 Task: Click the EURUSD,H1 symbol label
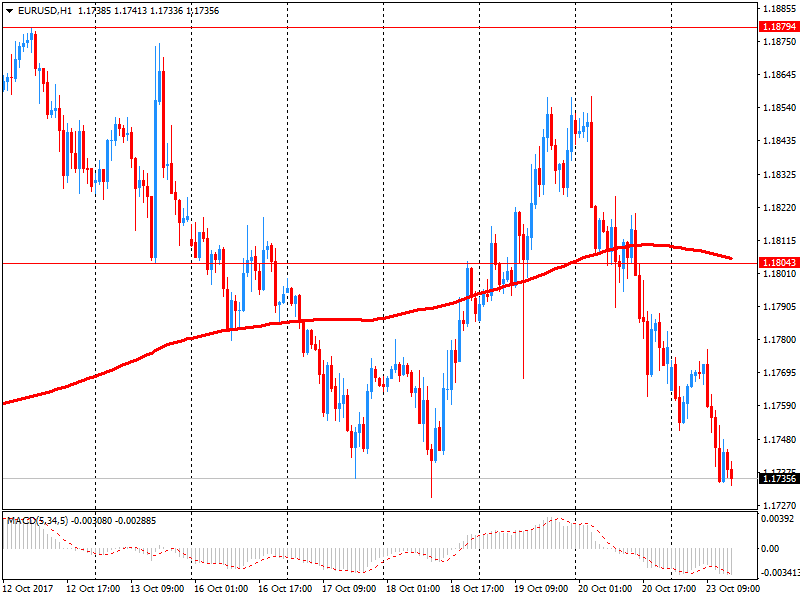(x=45, y=11)
